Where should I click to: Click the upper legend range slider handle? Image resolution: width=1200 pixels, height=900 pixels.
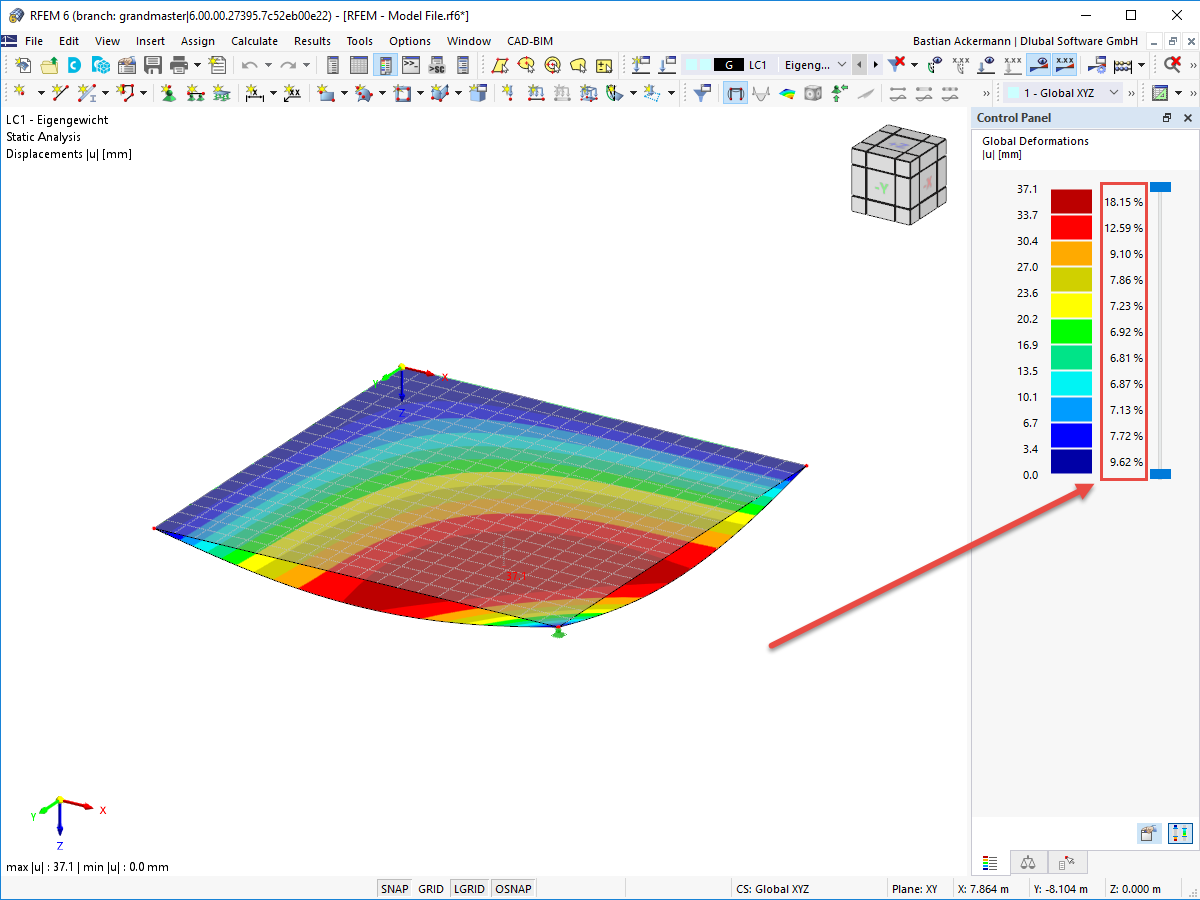tap(1160, 187)
